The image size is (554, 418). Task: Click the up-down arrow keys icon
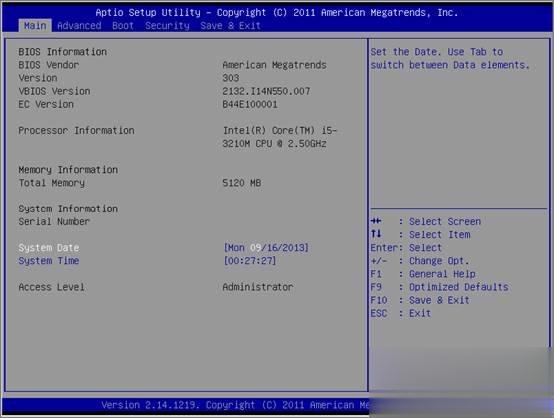[x=376, y=234]
